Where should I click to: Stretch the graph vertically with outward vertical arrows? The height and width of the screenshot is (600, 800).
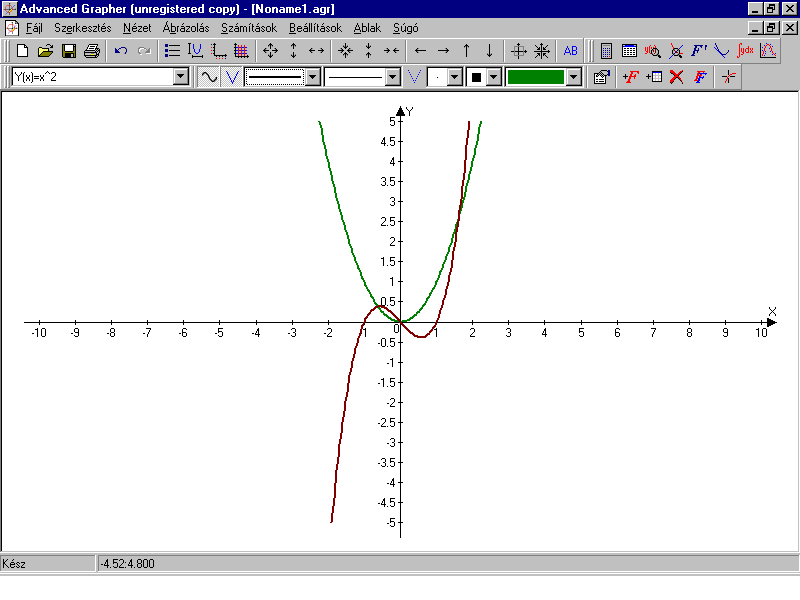pos(293,51)
